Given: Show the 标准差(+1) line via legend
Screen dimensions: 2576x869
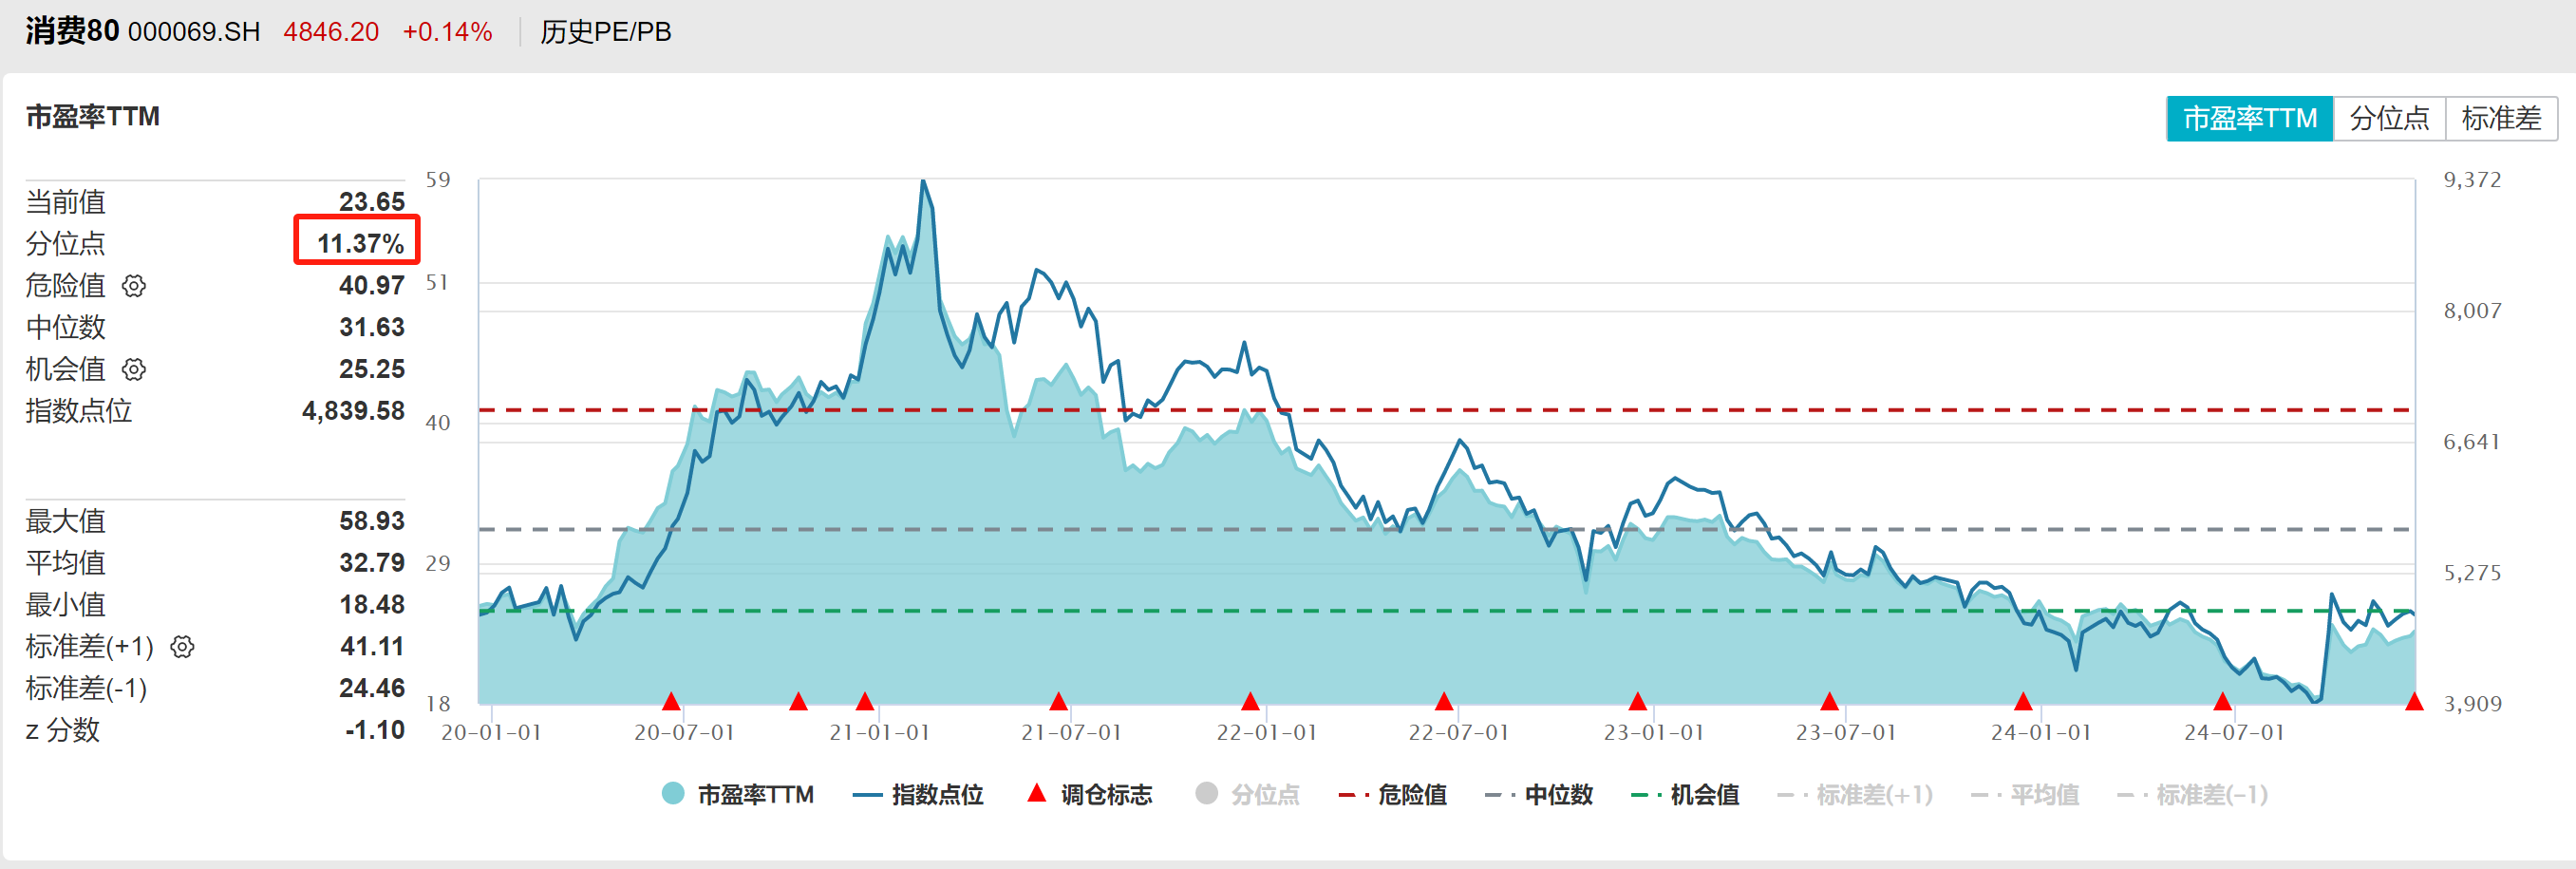Looking at the screenshot, I should [x=1855, y=795].
